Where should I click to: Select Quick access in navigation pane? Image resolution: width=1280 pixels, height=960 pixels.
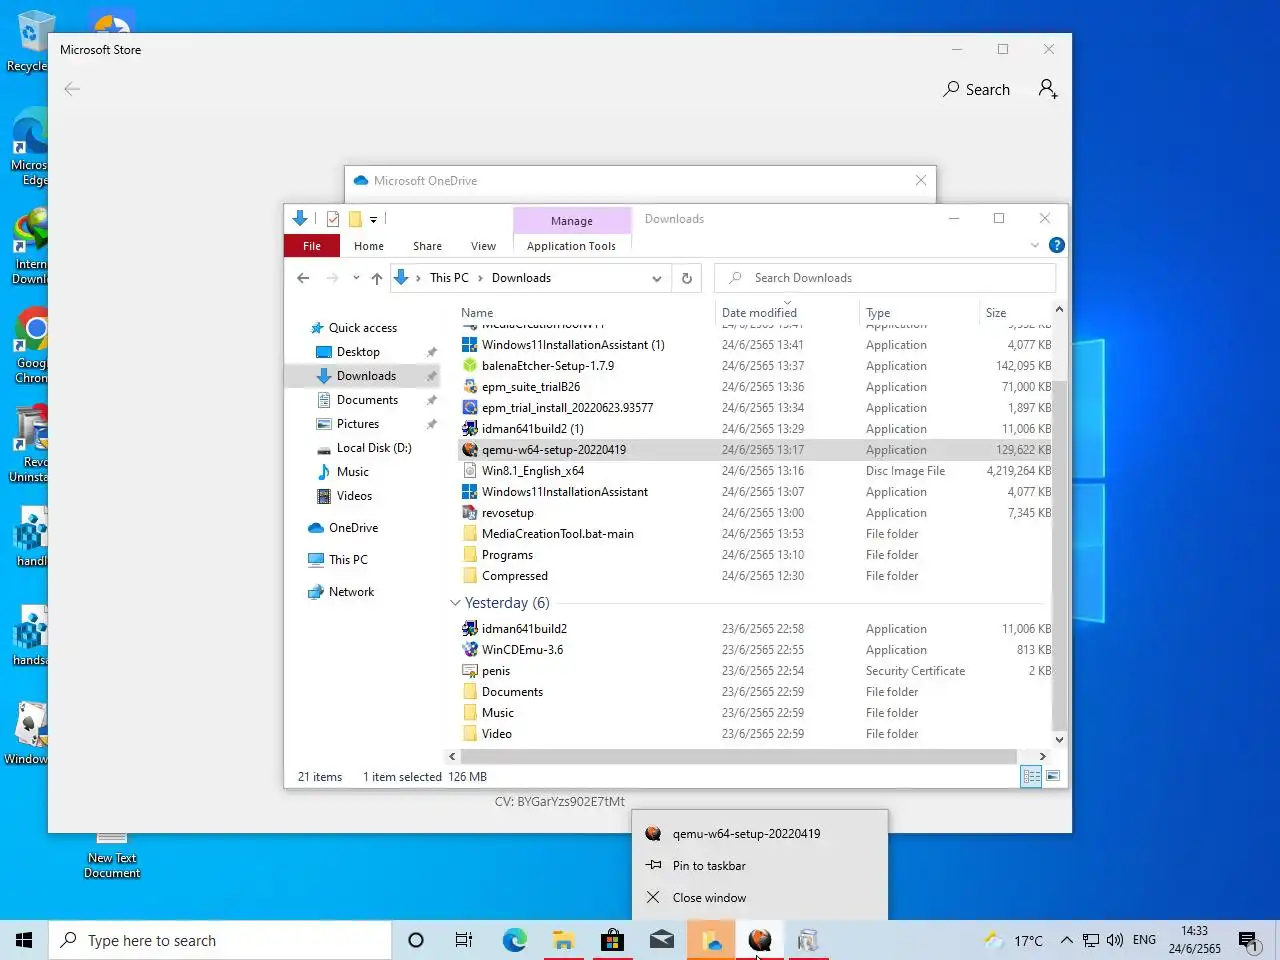coord(363,328)
